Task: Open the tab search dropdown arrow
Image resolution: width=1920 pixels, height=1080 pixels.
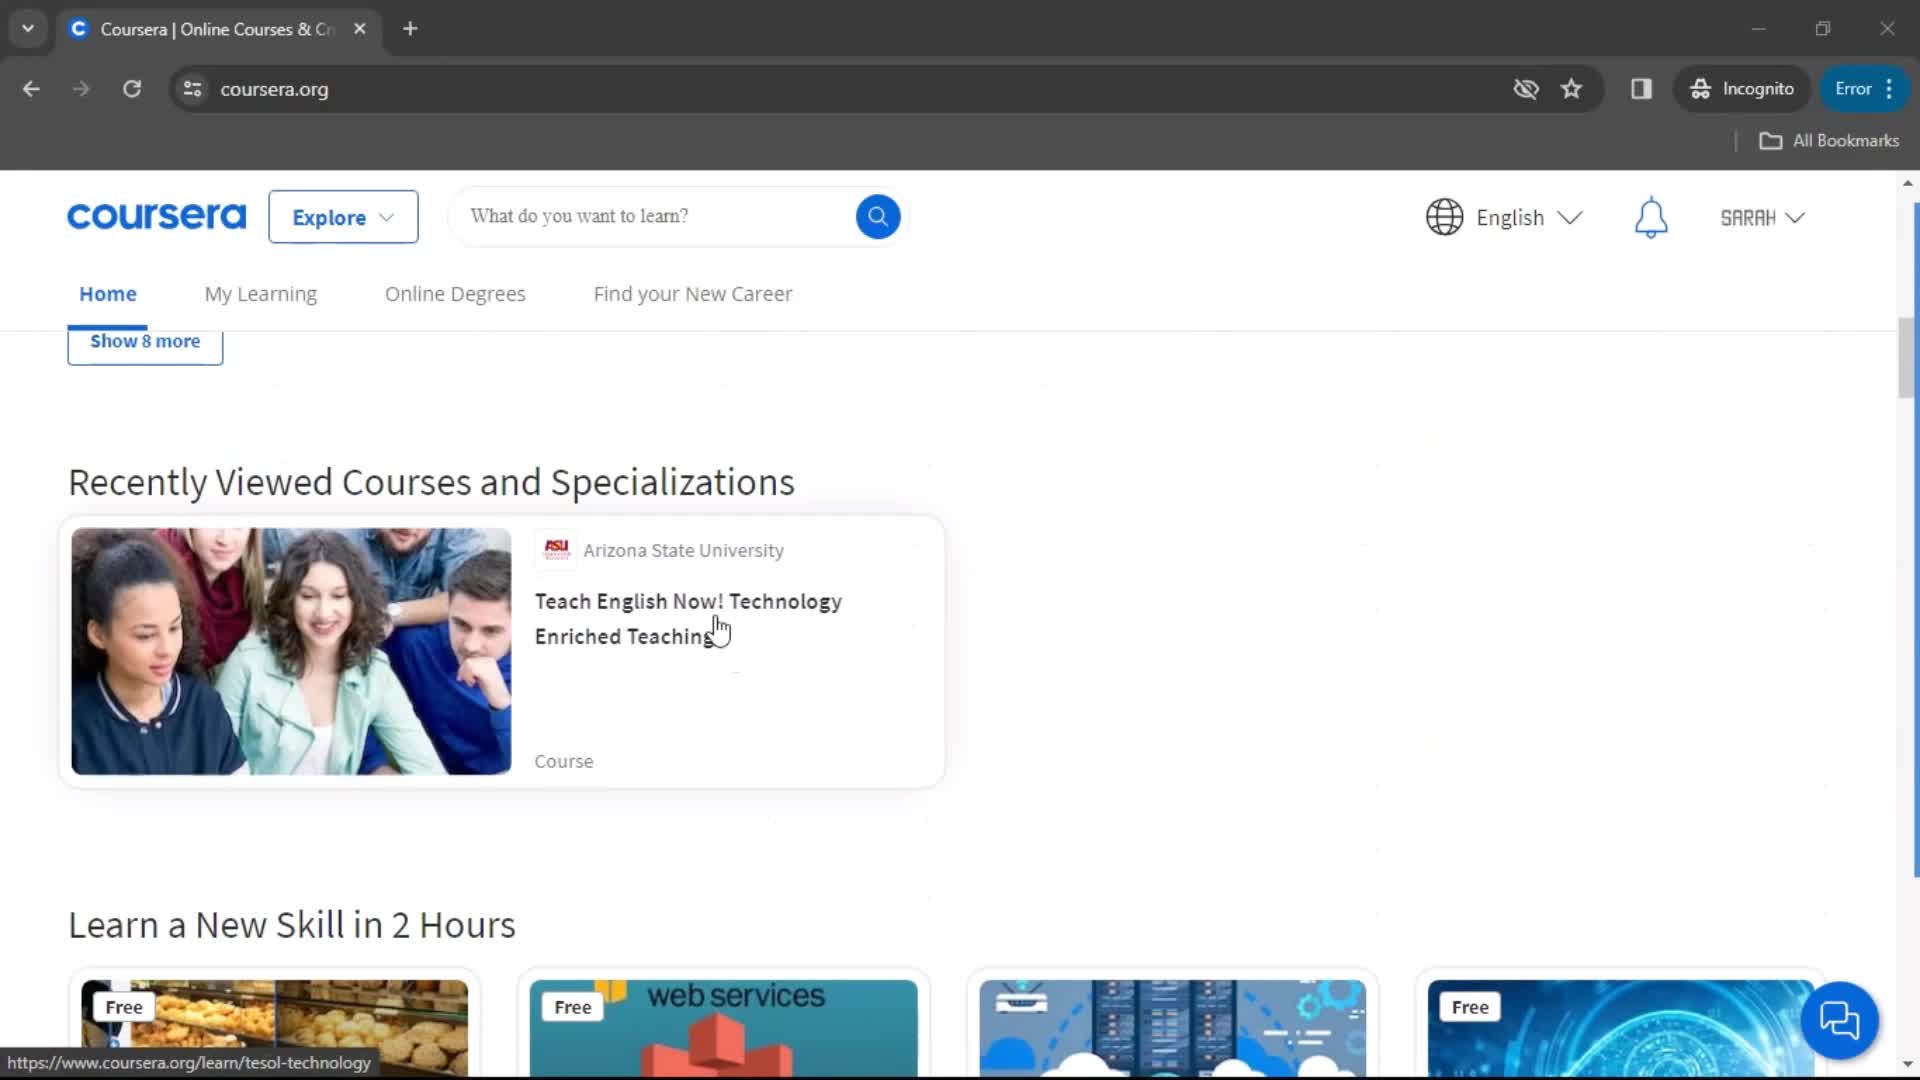Action: coord(28,29)
